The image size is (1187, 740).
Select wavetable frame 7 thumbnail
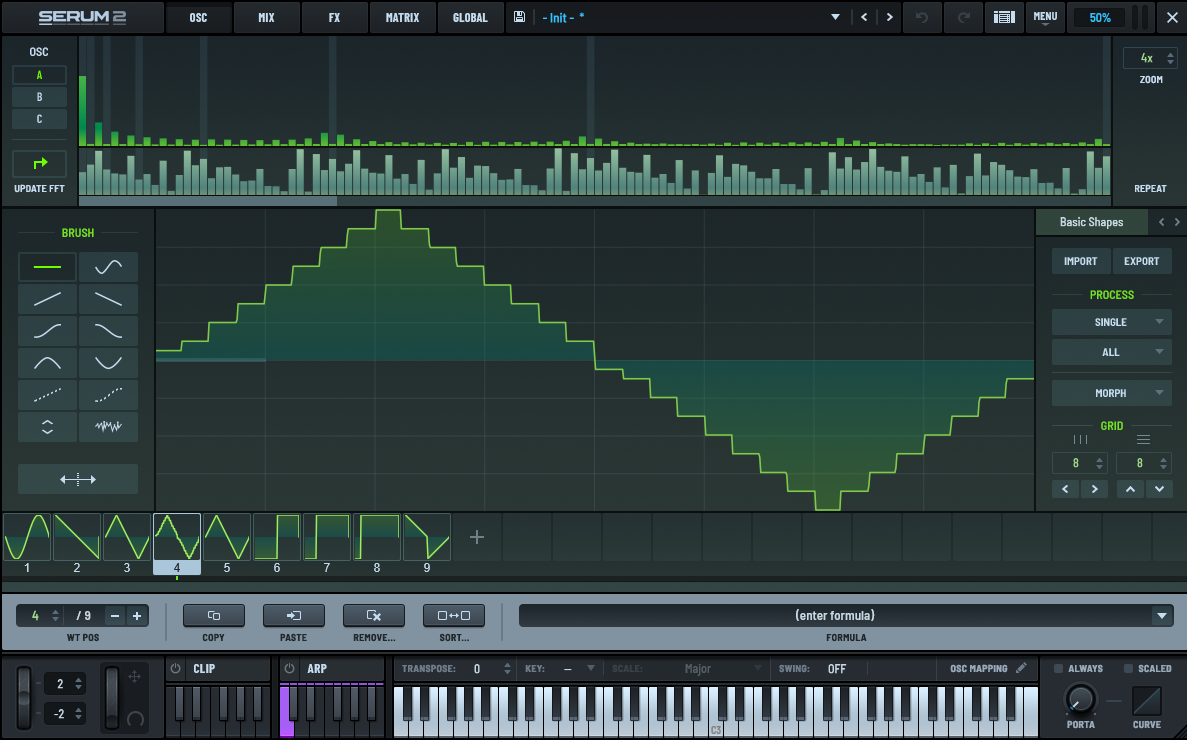click(x=327, y=537)
